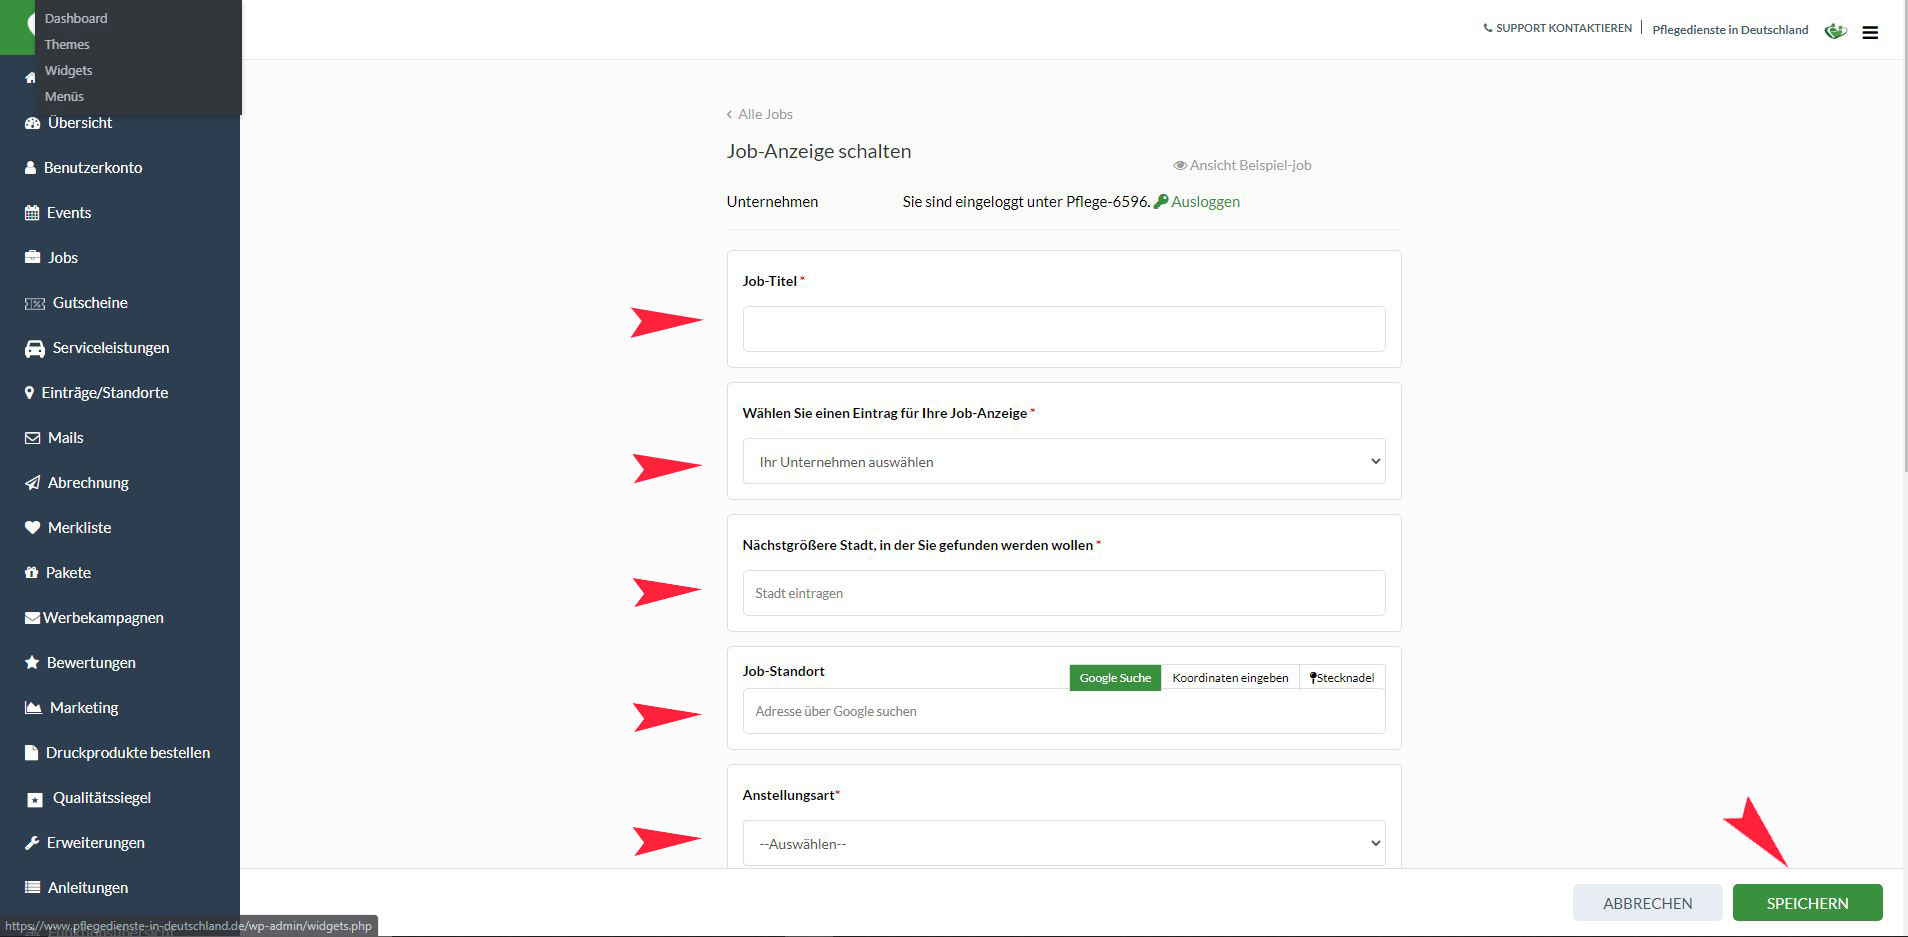Viewport: 1908px width, 937px height.
Task: Click the Gutscheine coupon icon
Action: 35,303
